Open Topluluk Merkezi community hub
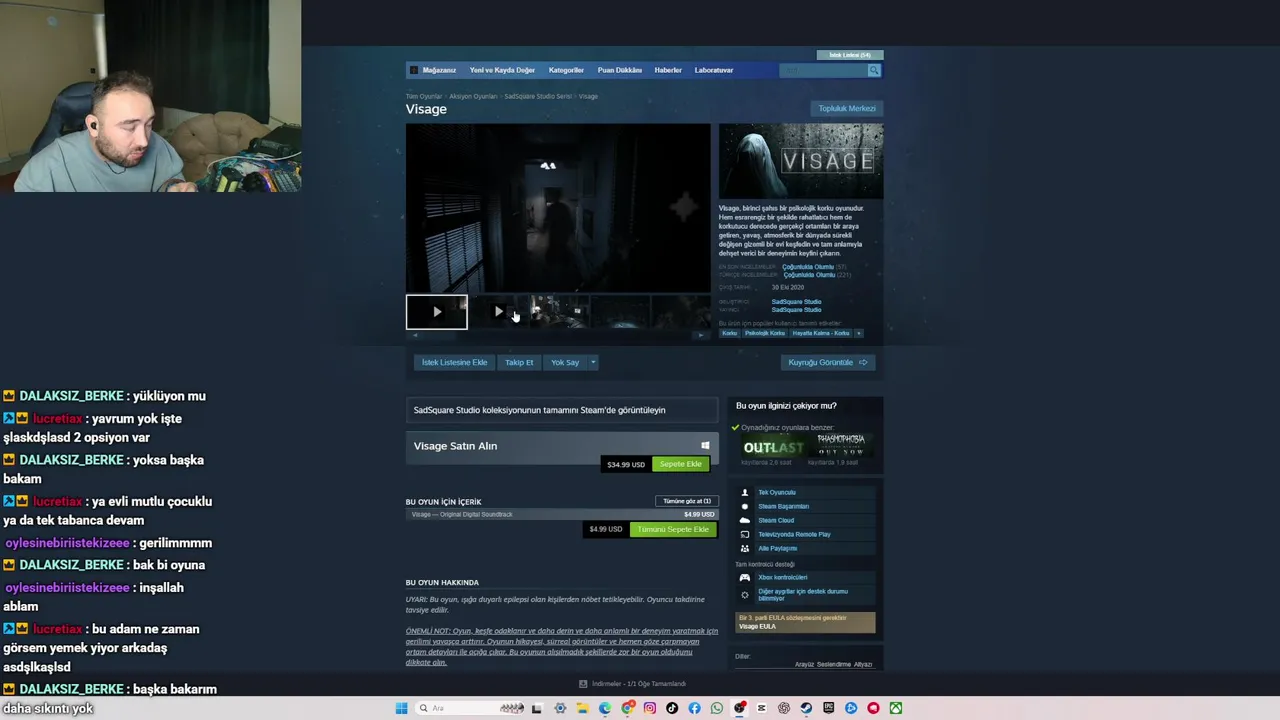The image size is (1280, 720). pyautogui.click(x=847, y=108)
